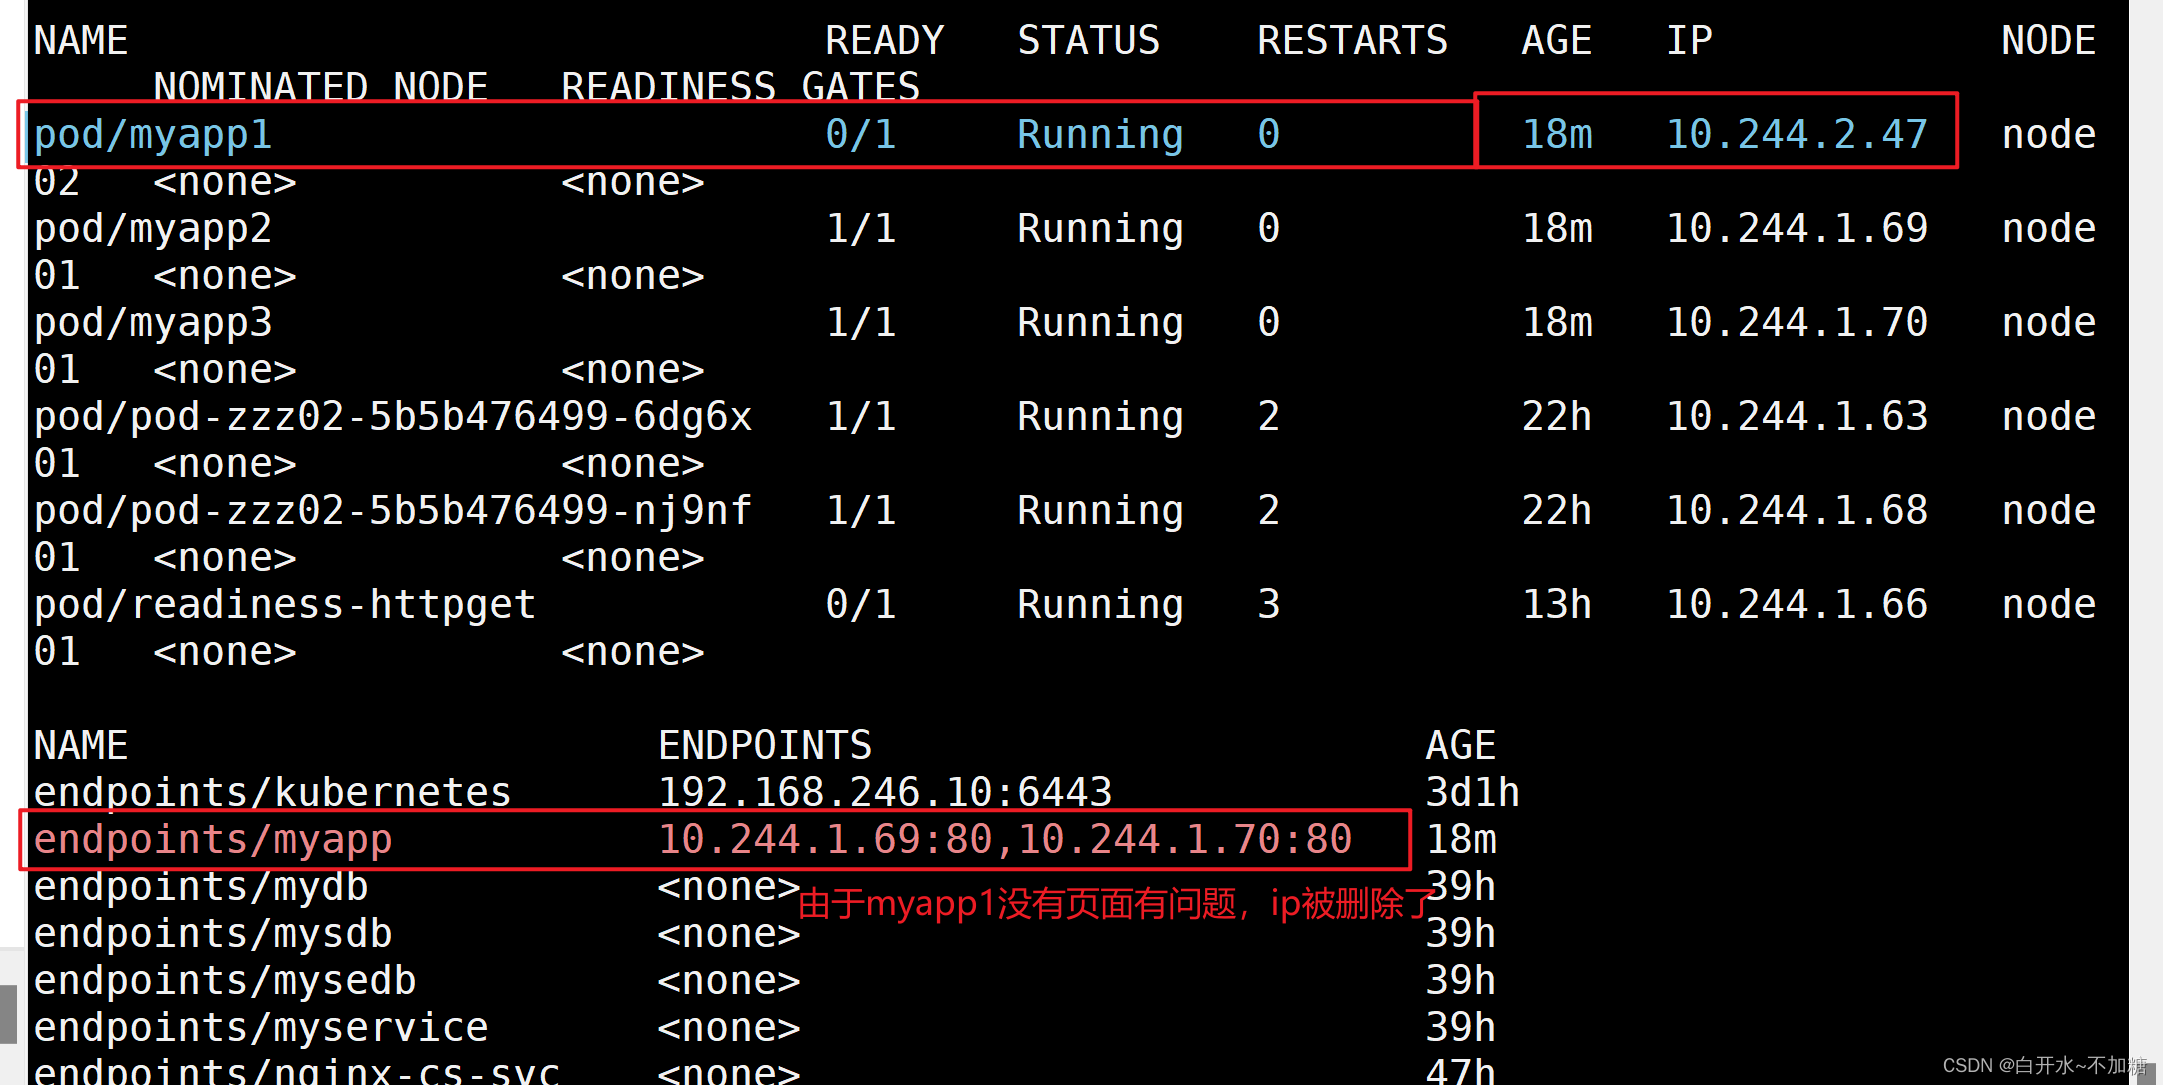Click the endpoints/mydb entry
Viewport: 2163px width, 1085px height.
(x=200, y=887)
